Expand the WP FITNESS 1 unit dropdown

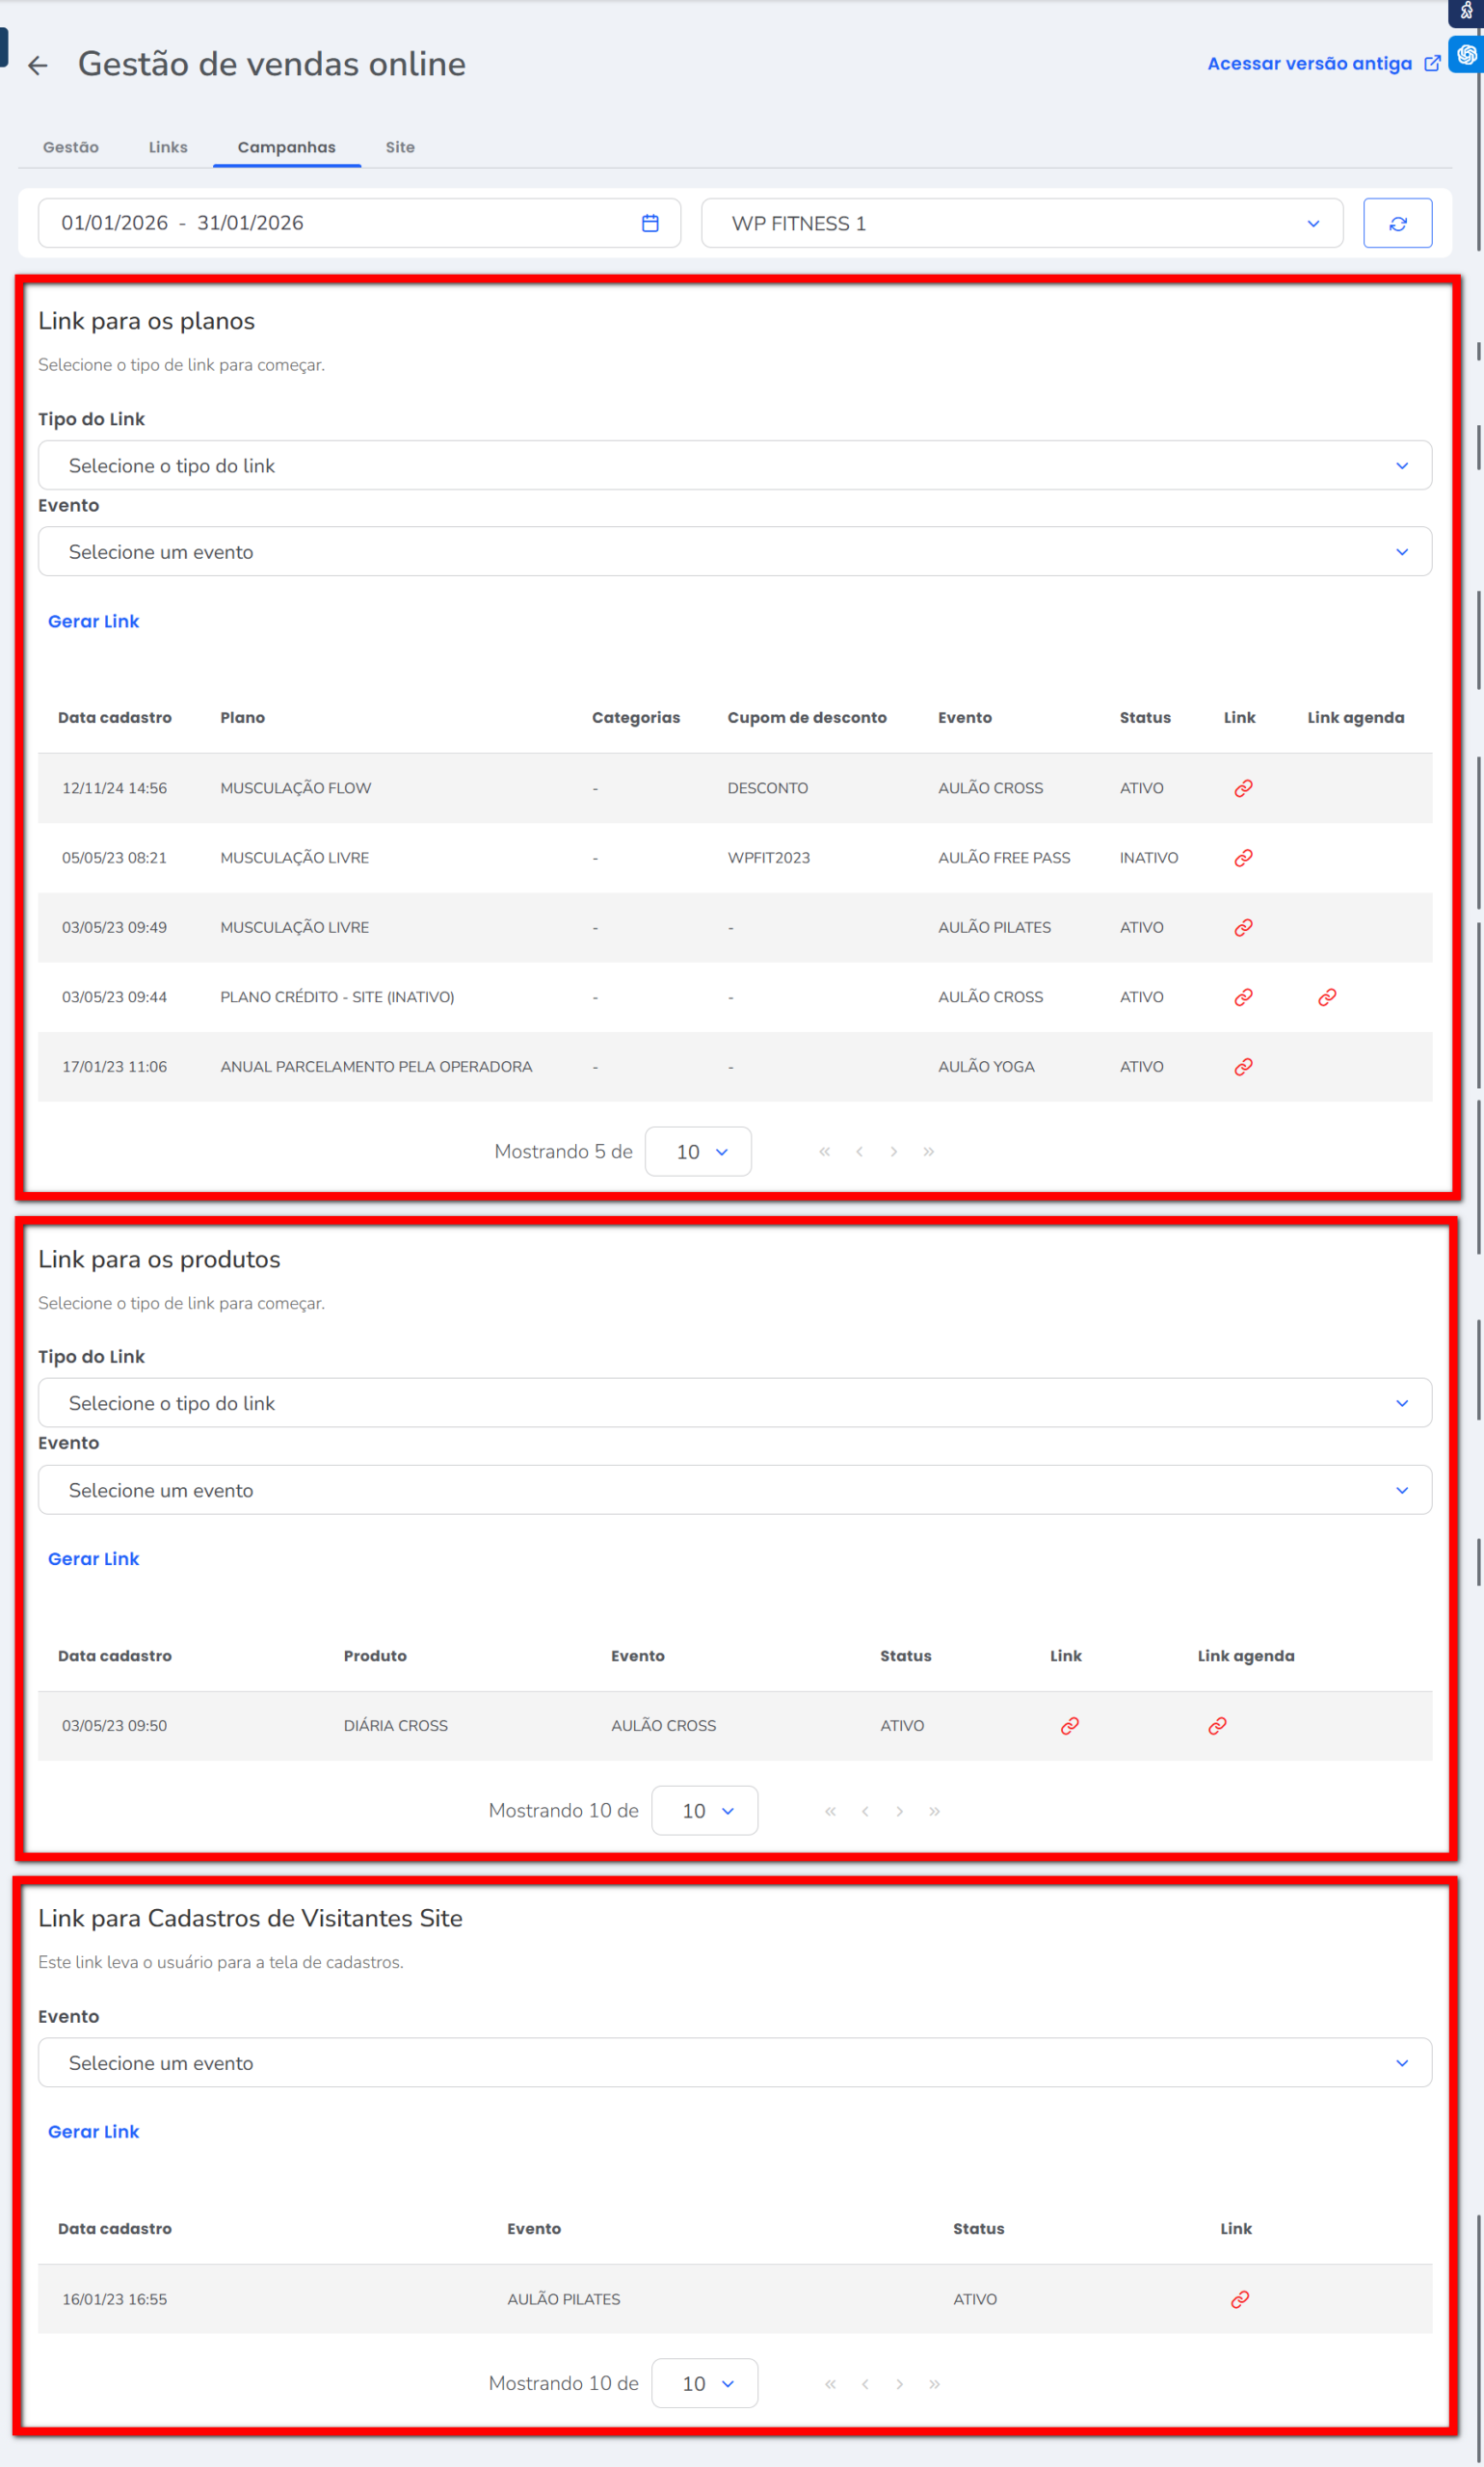[x=1021, y=223]
